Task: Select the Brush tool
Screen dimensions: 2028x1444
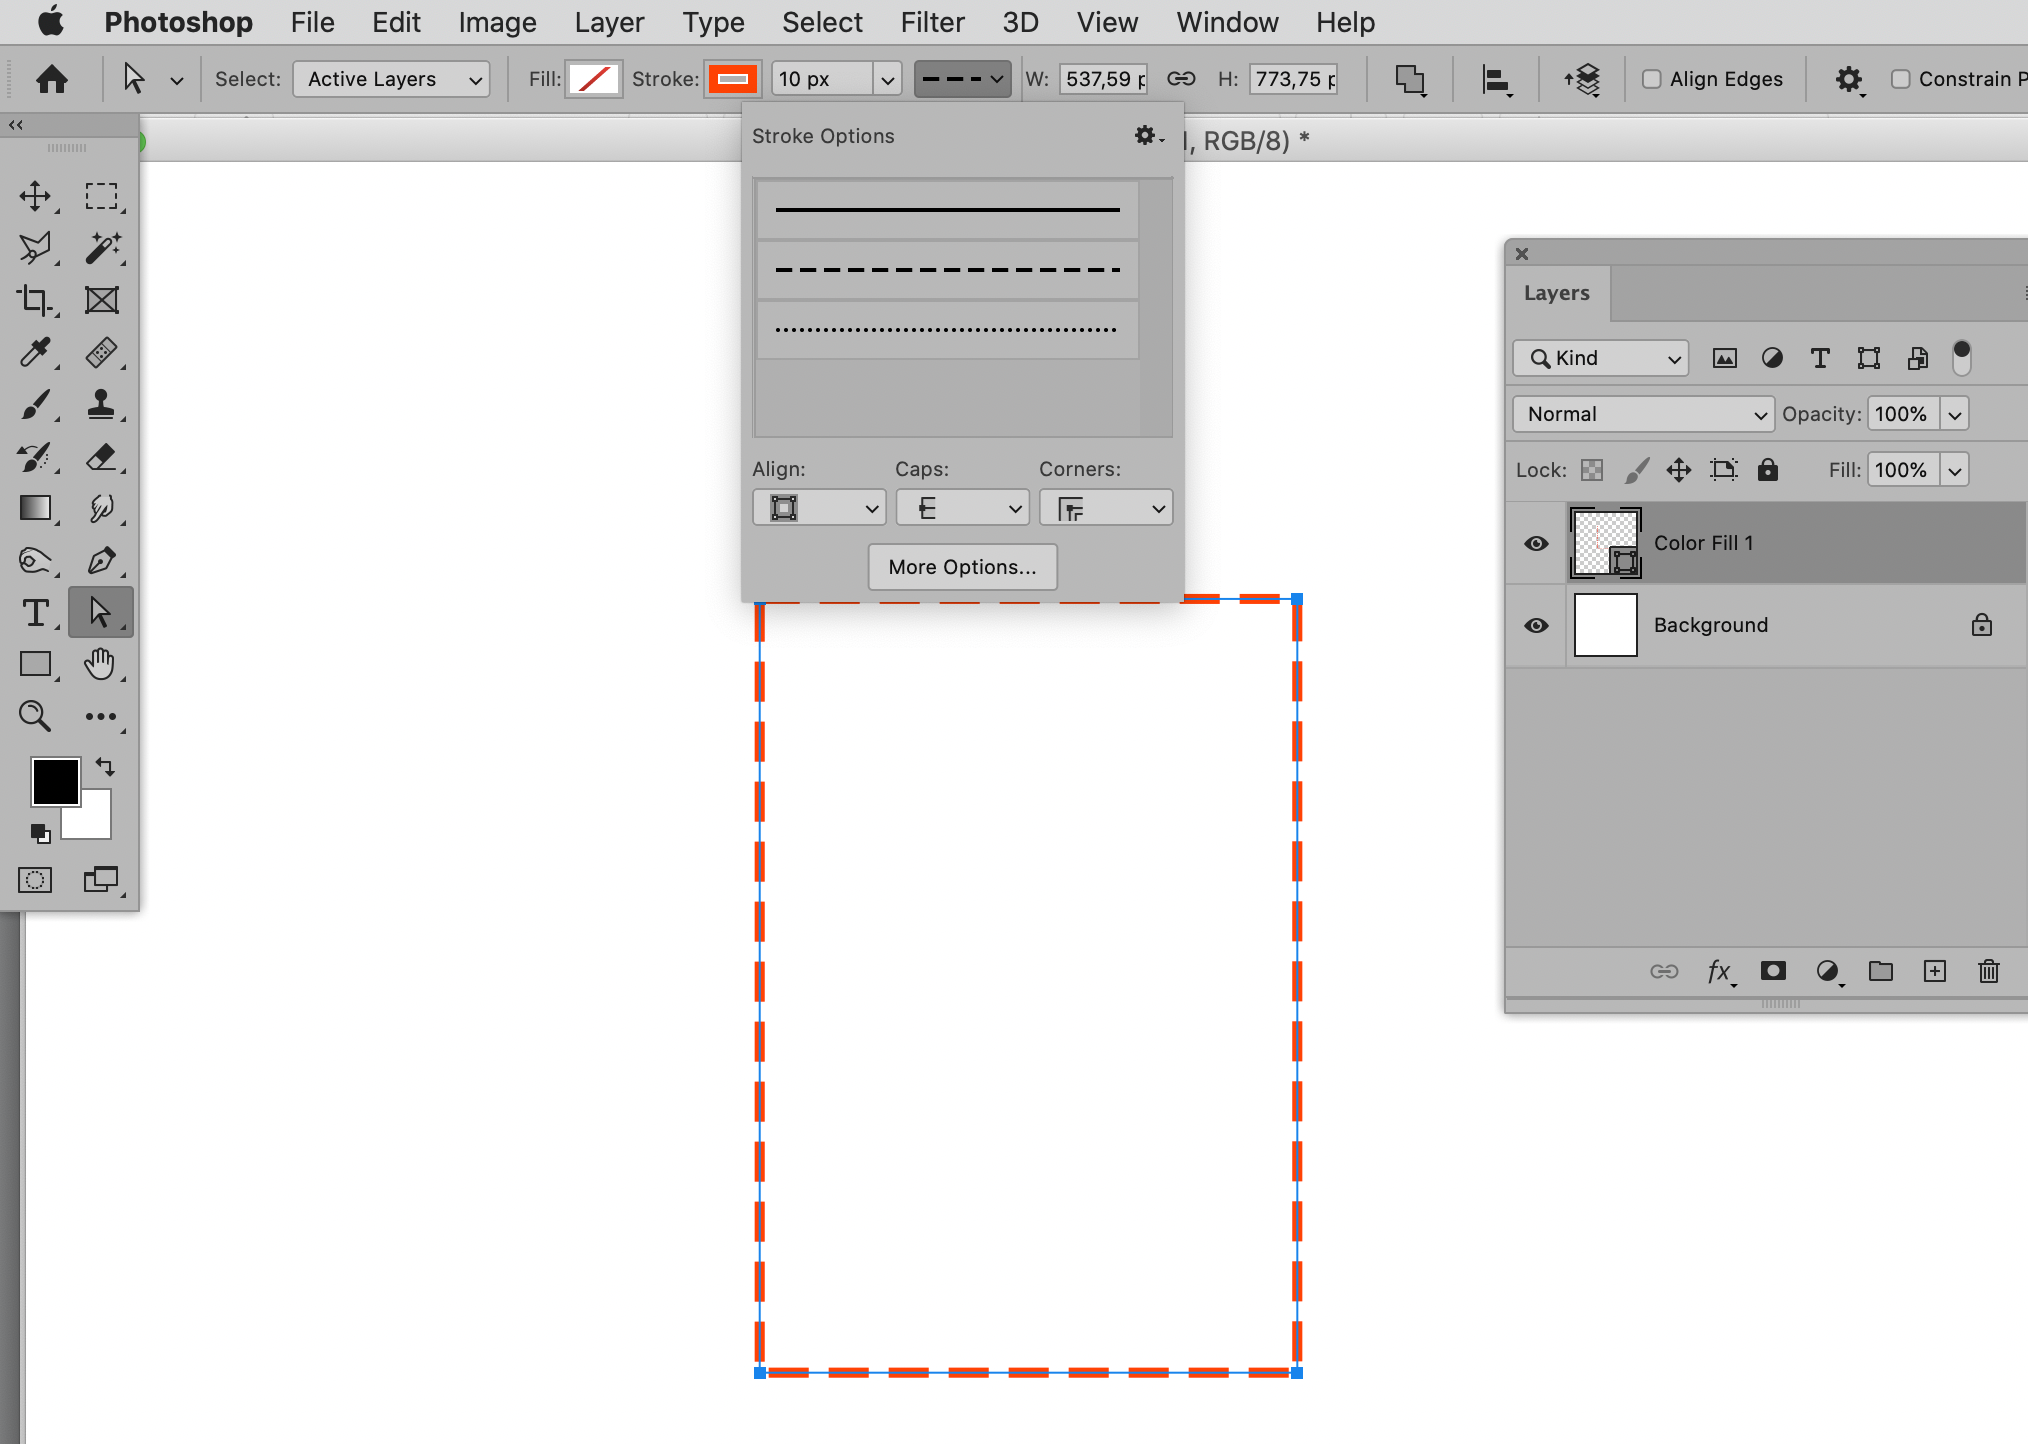Action: pyautogui.click(x=37, y=405)
